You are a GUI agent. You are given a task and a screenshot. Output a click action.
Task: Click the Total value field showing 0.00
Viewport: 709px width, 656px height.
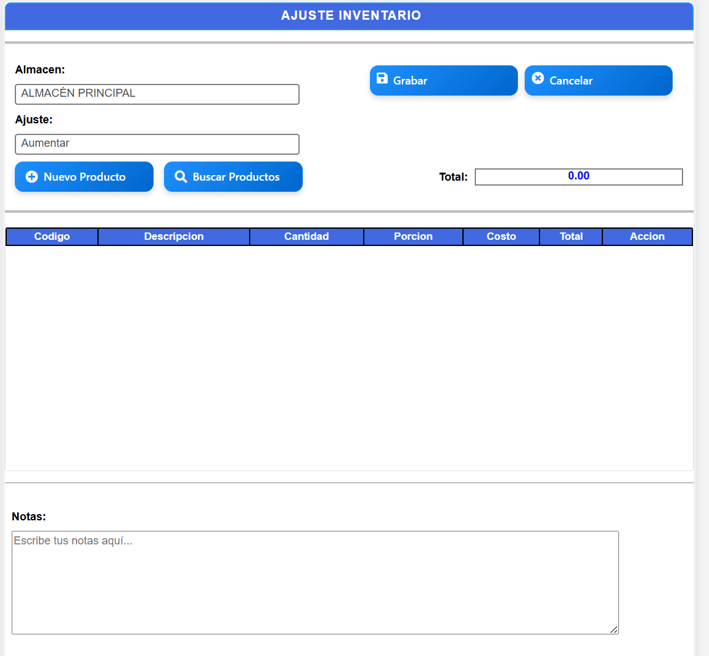click(x=579, y=177)
